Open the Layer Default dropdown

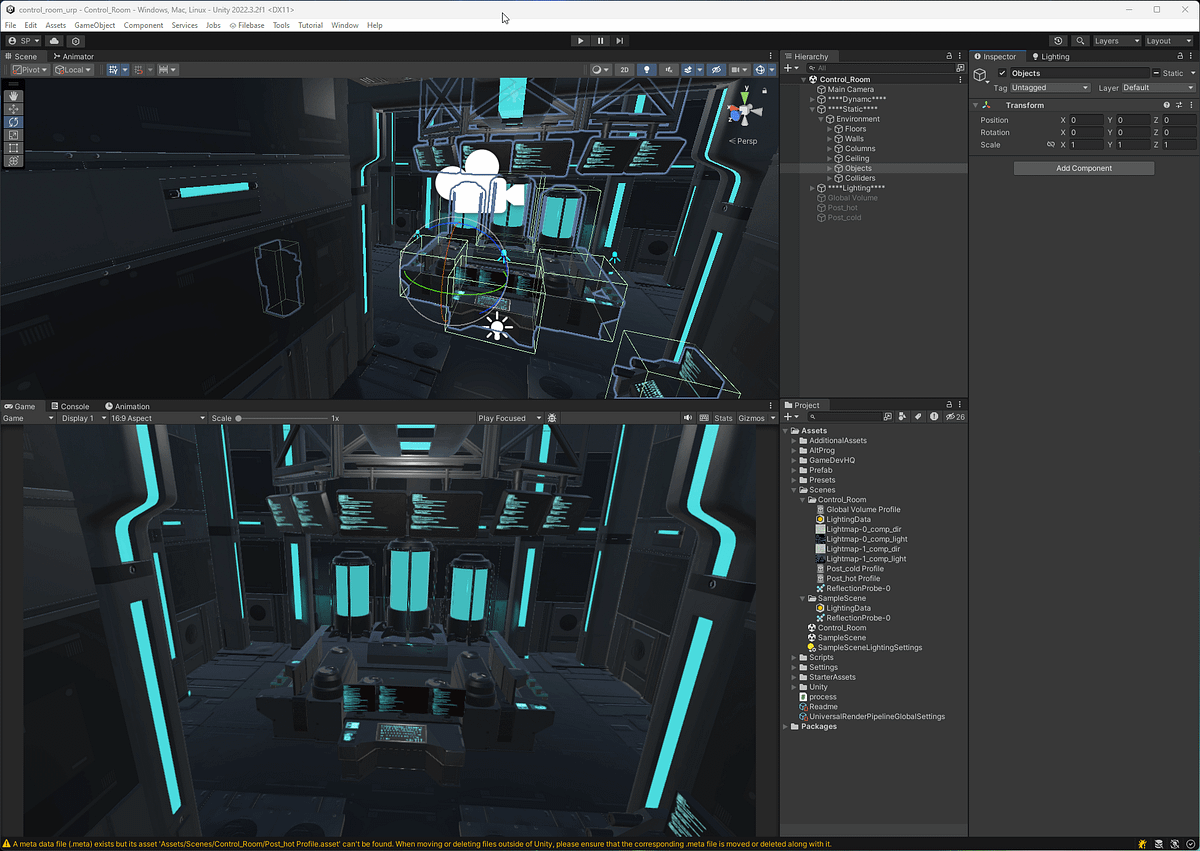(1159, 88)
